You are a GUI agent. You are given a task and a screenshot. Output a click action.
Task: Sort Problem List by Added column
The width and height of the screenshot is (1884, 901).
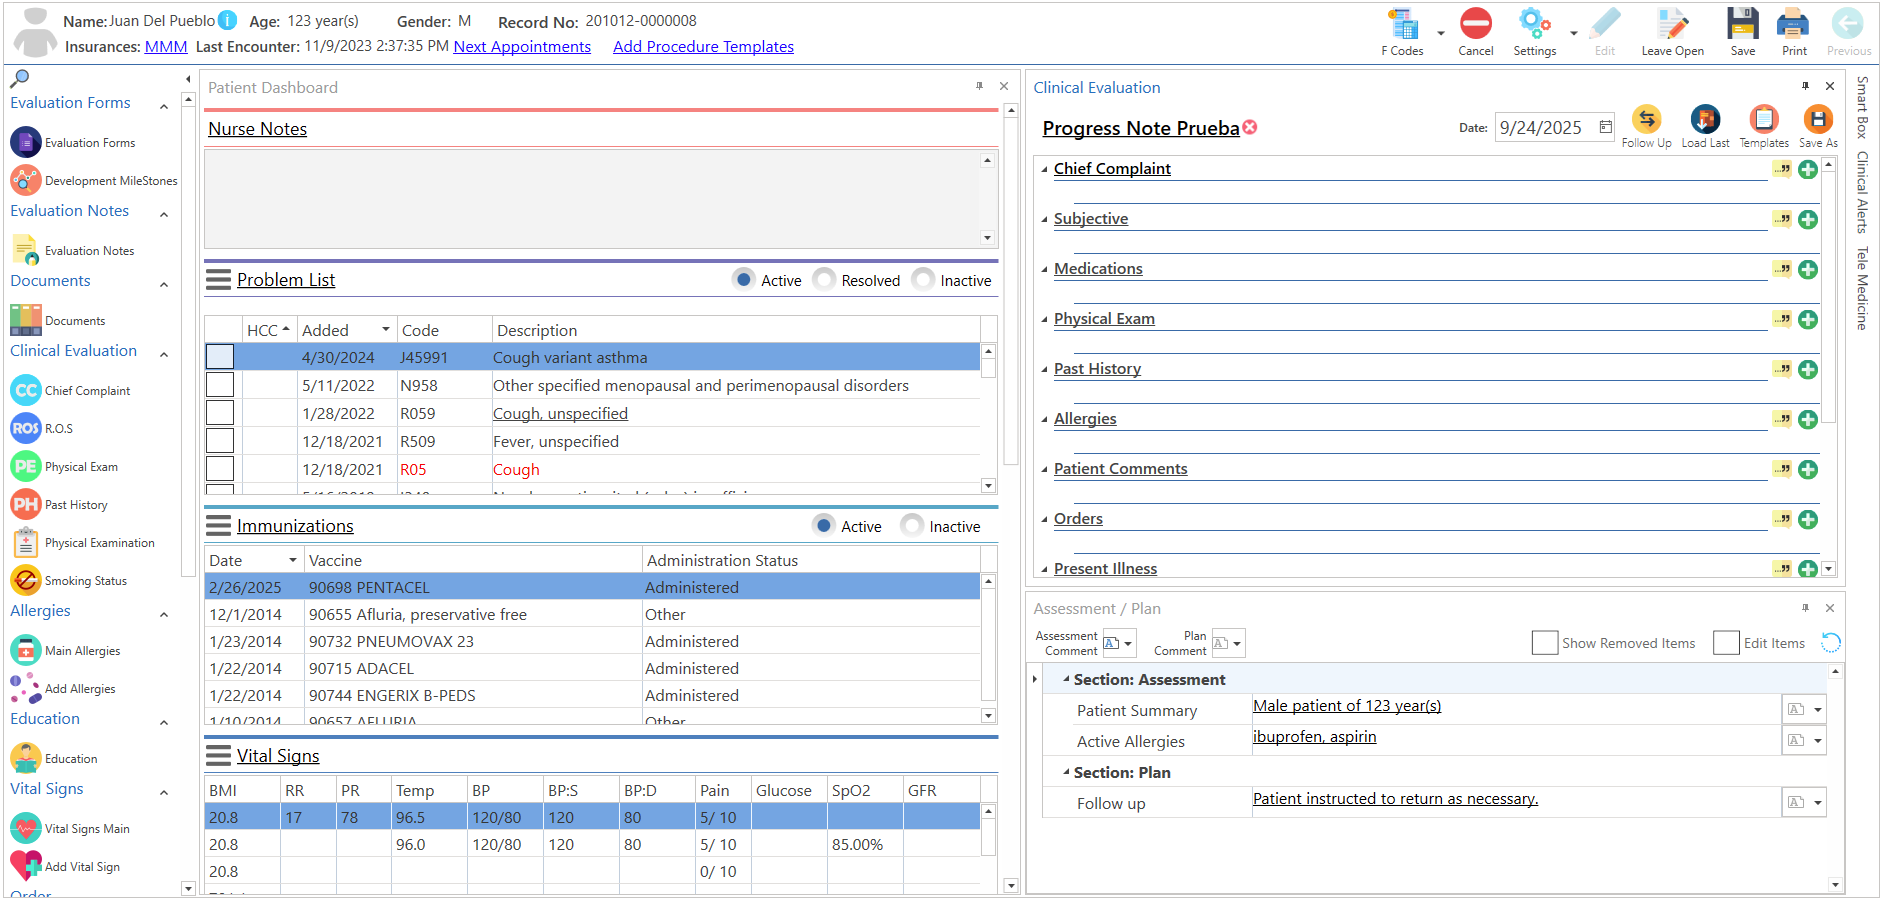pos(345,330)
